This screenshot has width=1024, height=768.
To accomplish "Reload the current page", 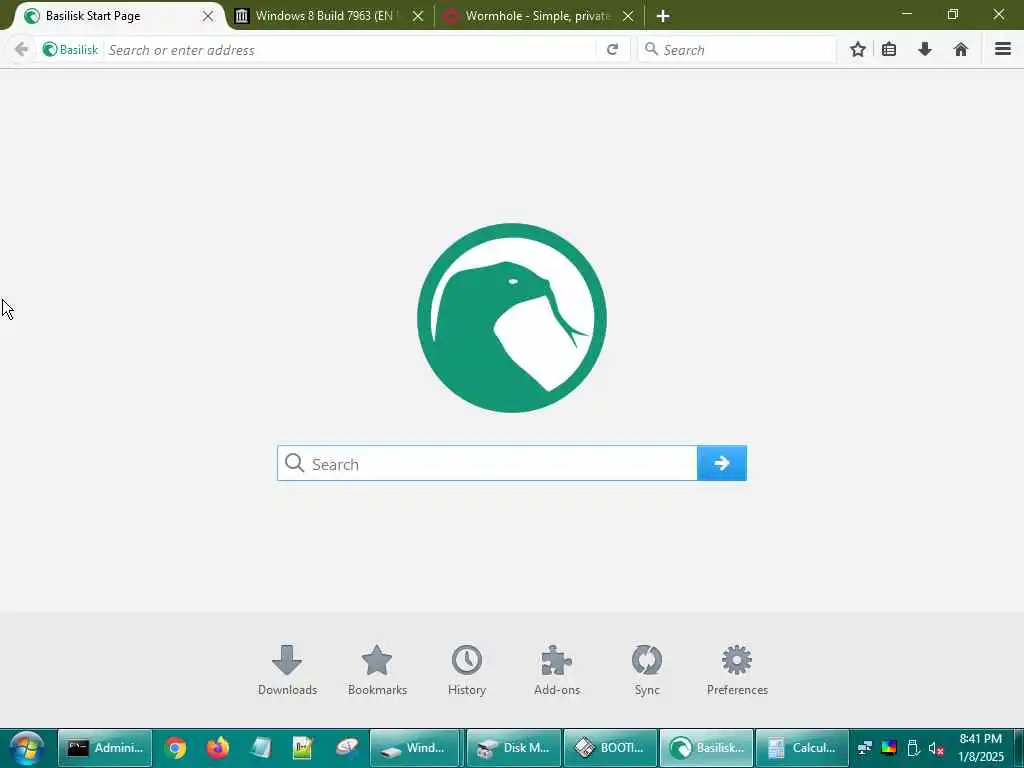I will coord(613,49).
